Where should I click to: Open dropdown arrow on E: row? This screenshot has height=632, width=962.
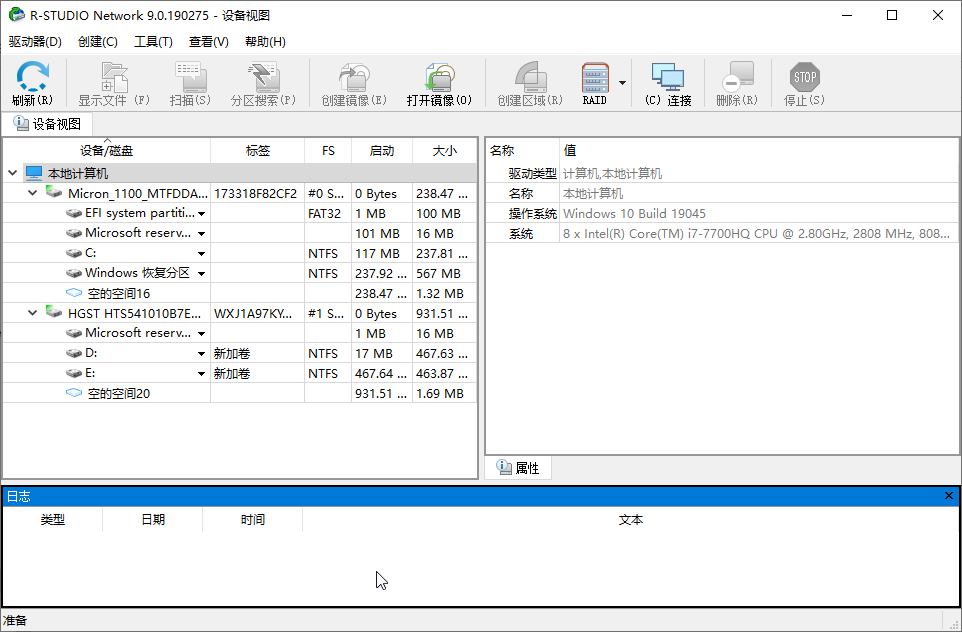(201, 374)
